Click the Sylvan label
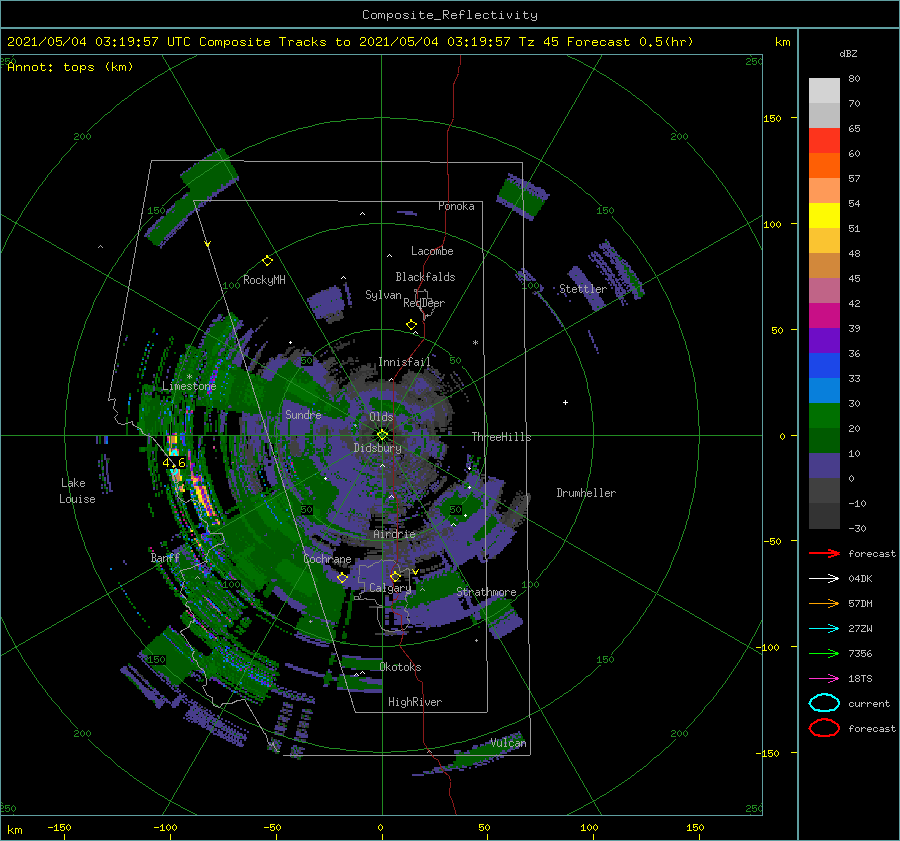 pyautogui.click(x=383, y=296)
